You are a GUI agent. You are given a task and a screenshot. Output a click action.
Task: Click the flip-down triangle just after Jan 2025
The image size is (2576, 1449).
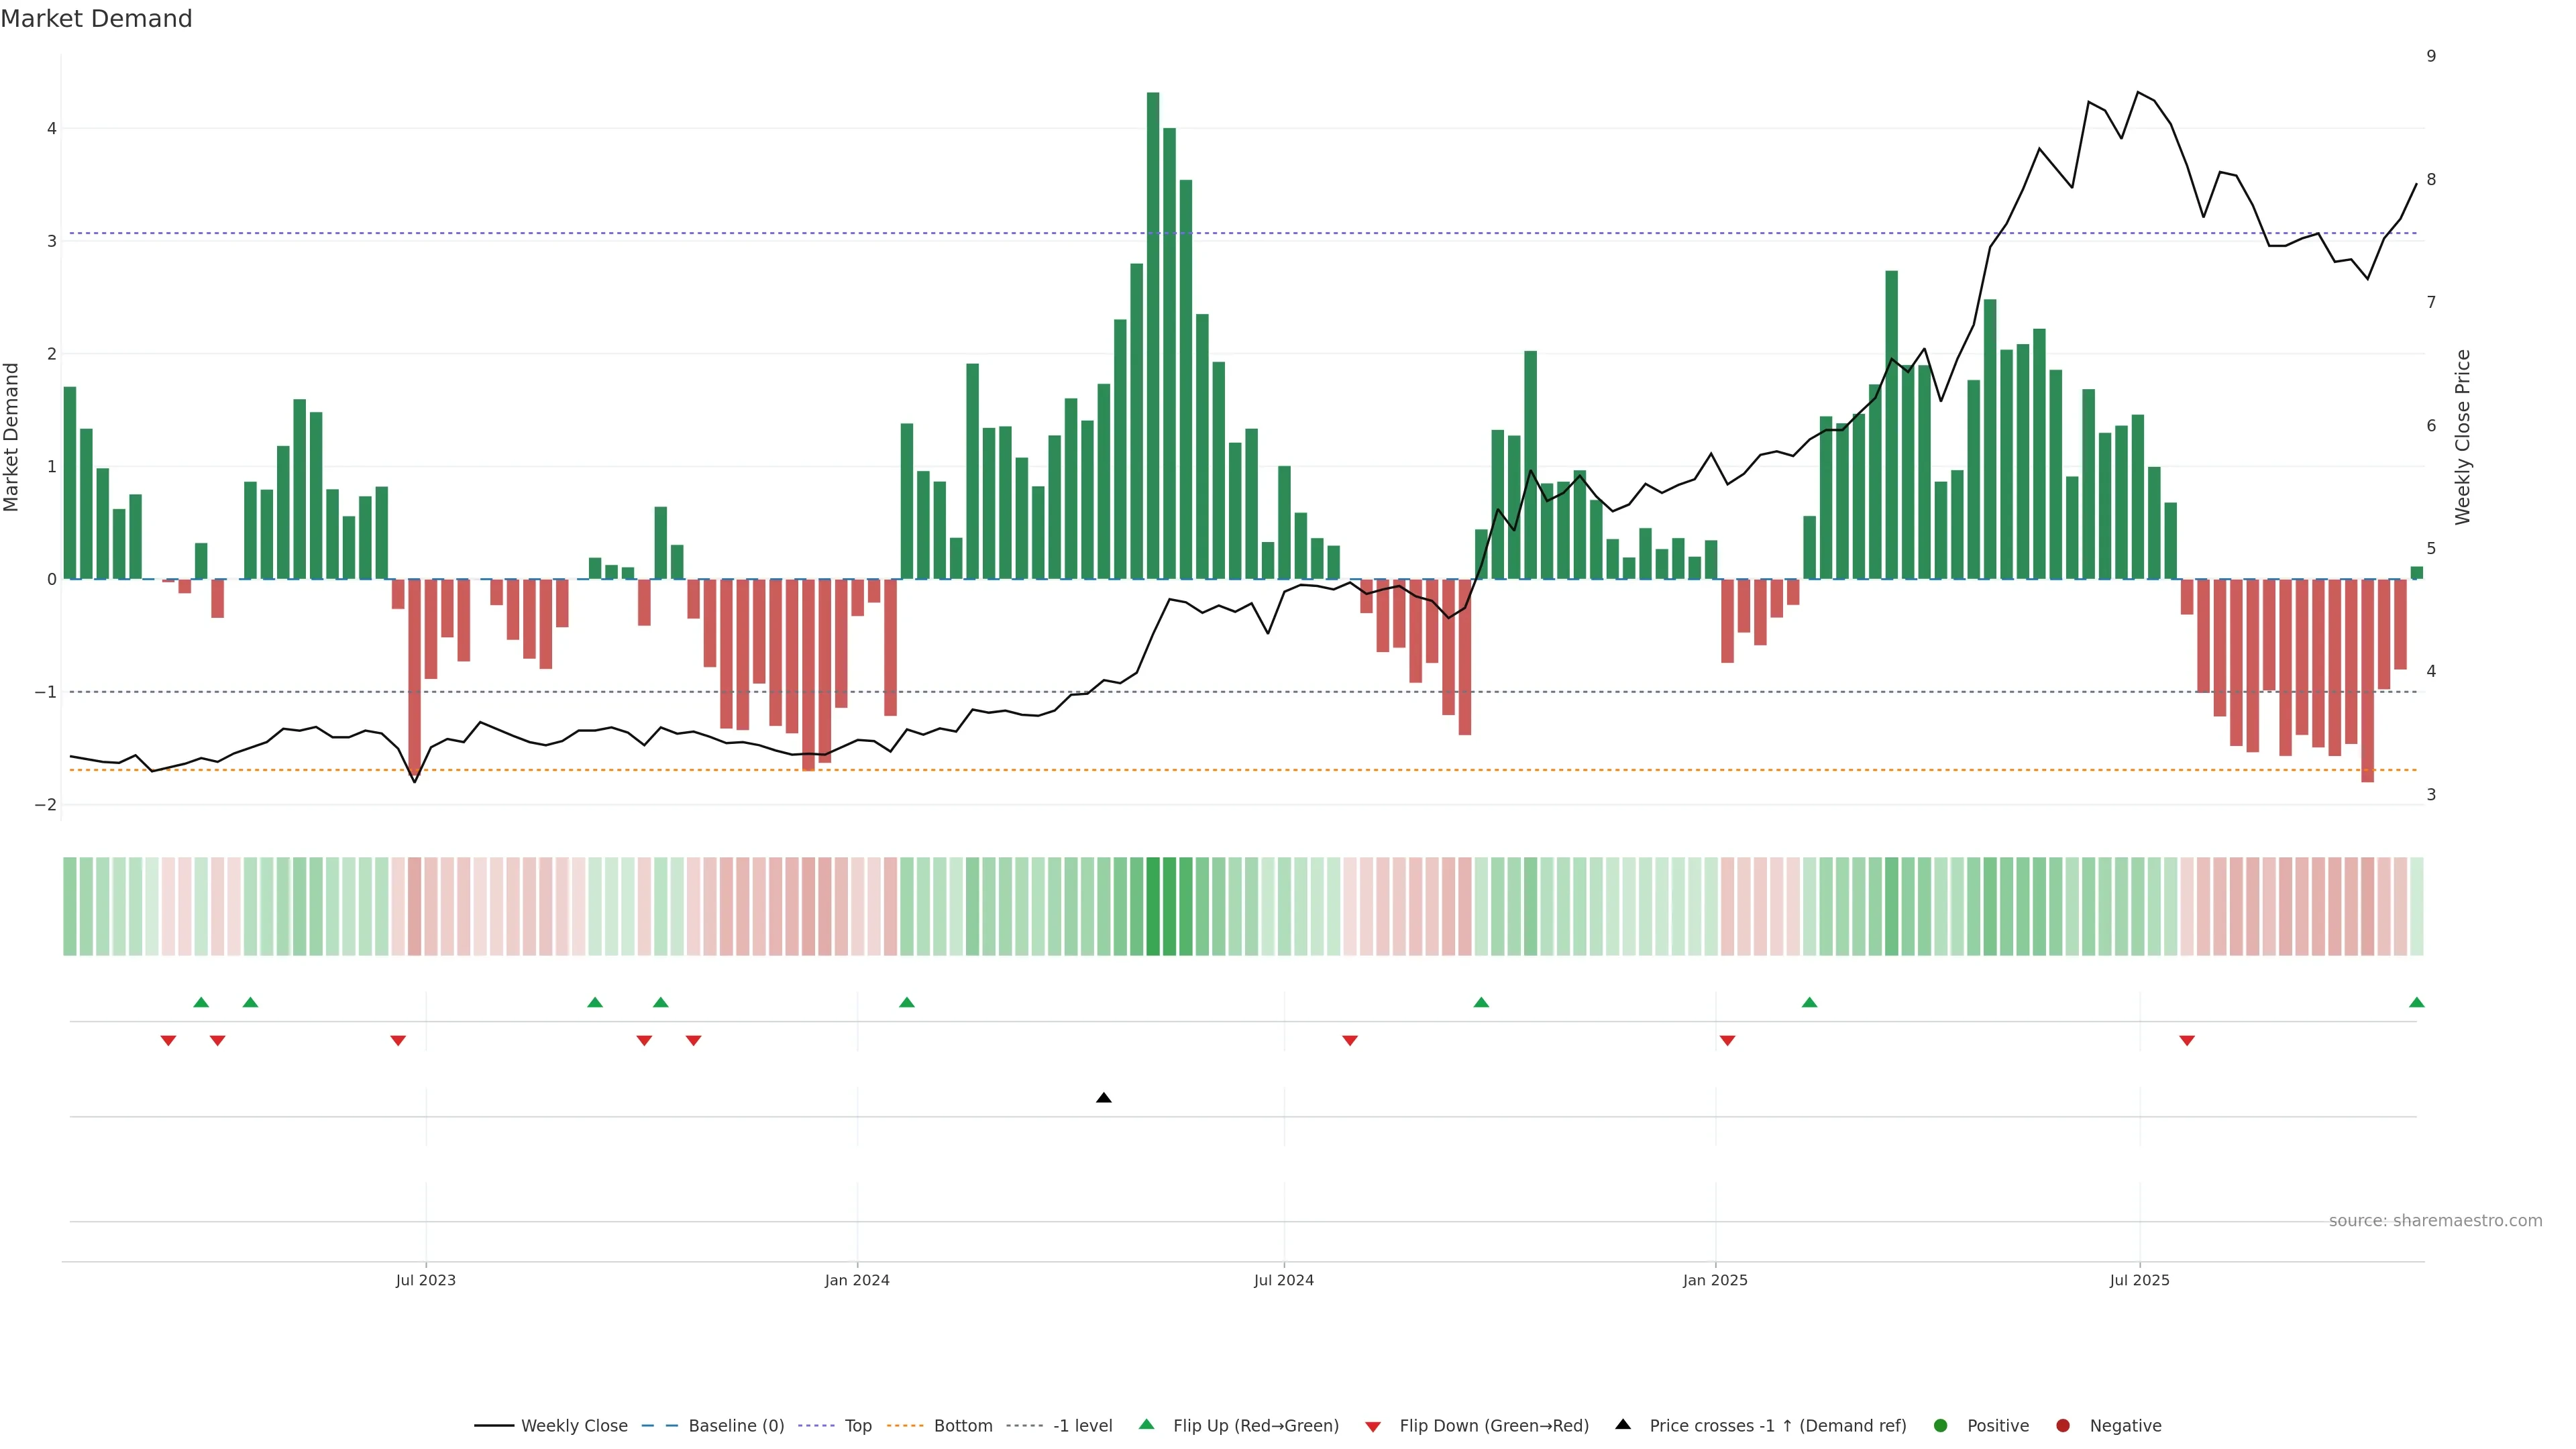coord(1727,1041)
